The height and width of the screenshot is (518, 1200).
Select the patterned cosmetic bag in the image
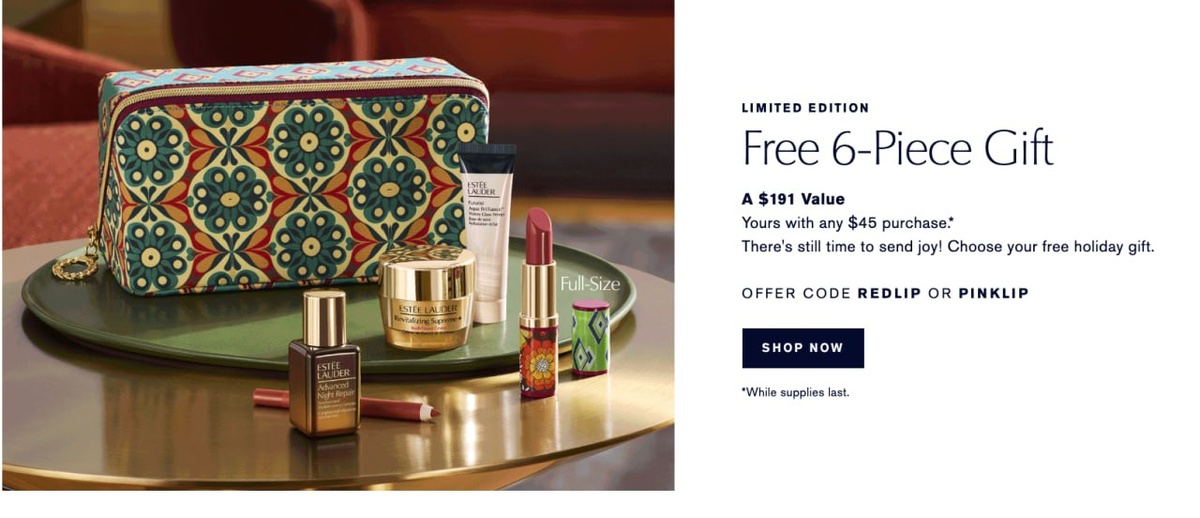click(290, 173)
